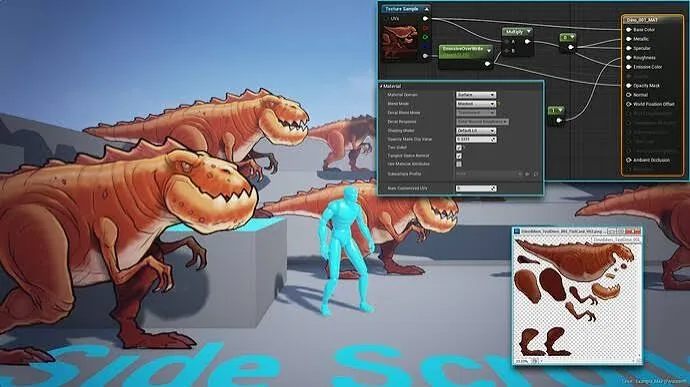Click the Metallic input pin
Image resolution: width=690 pixels, height=387 pixels.
point(629,39)
